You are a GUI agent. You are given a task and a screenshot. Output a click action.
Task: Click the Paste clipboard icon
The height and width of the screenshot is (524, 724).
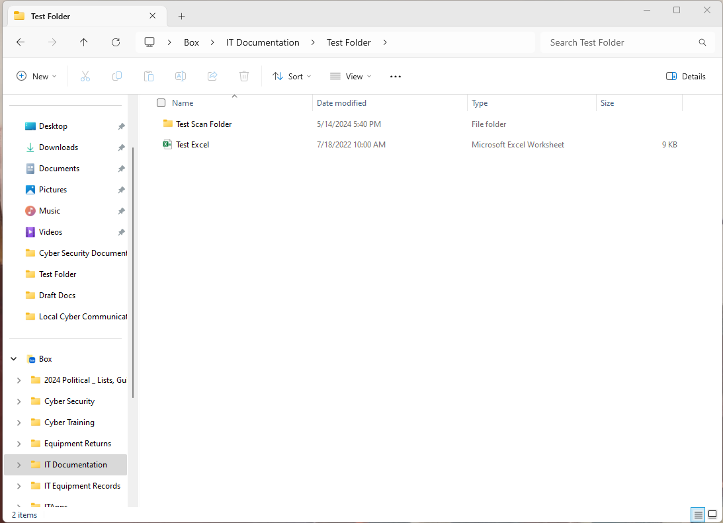149,76
